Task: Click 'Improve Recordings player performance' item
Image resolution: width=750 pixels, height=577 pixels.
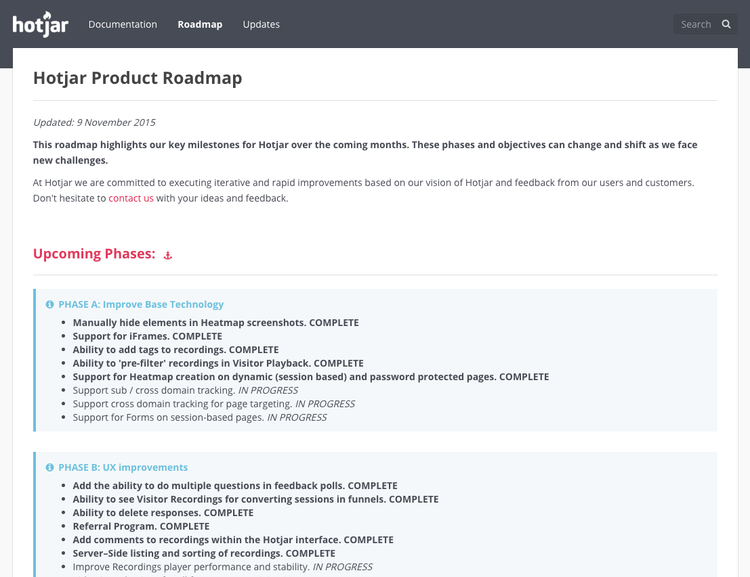Action: tap(222, 567)
